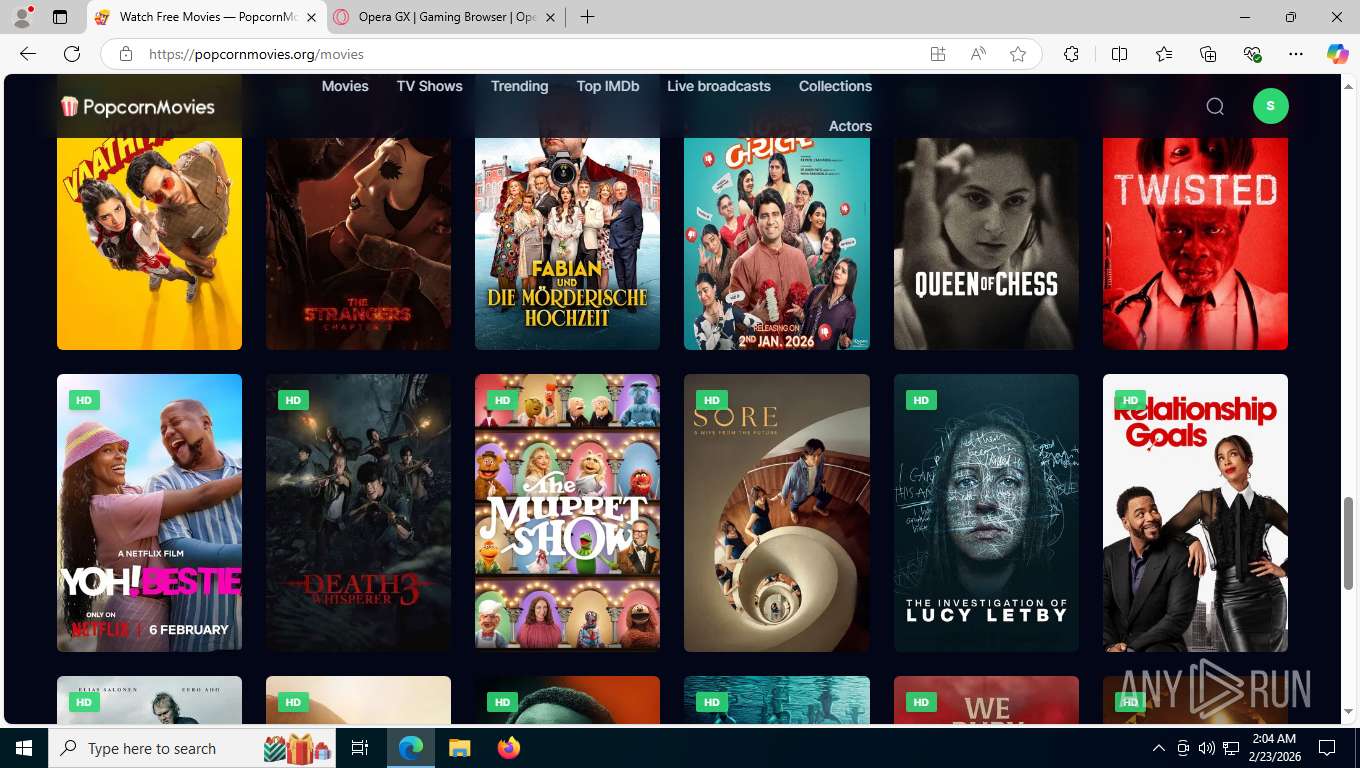Open the Collections icon in toolbar
Viewport: 1360px width, 768px height.
point(1208,54)
